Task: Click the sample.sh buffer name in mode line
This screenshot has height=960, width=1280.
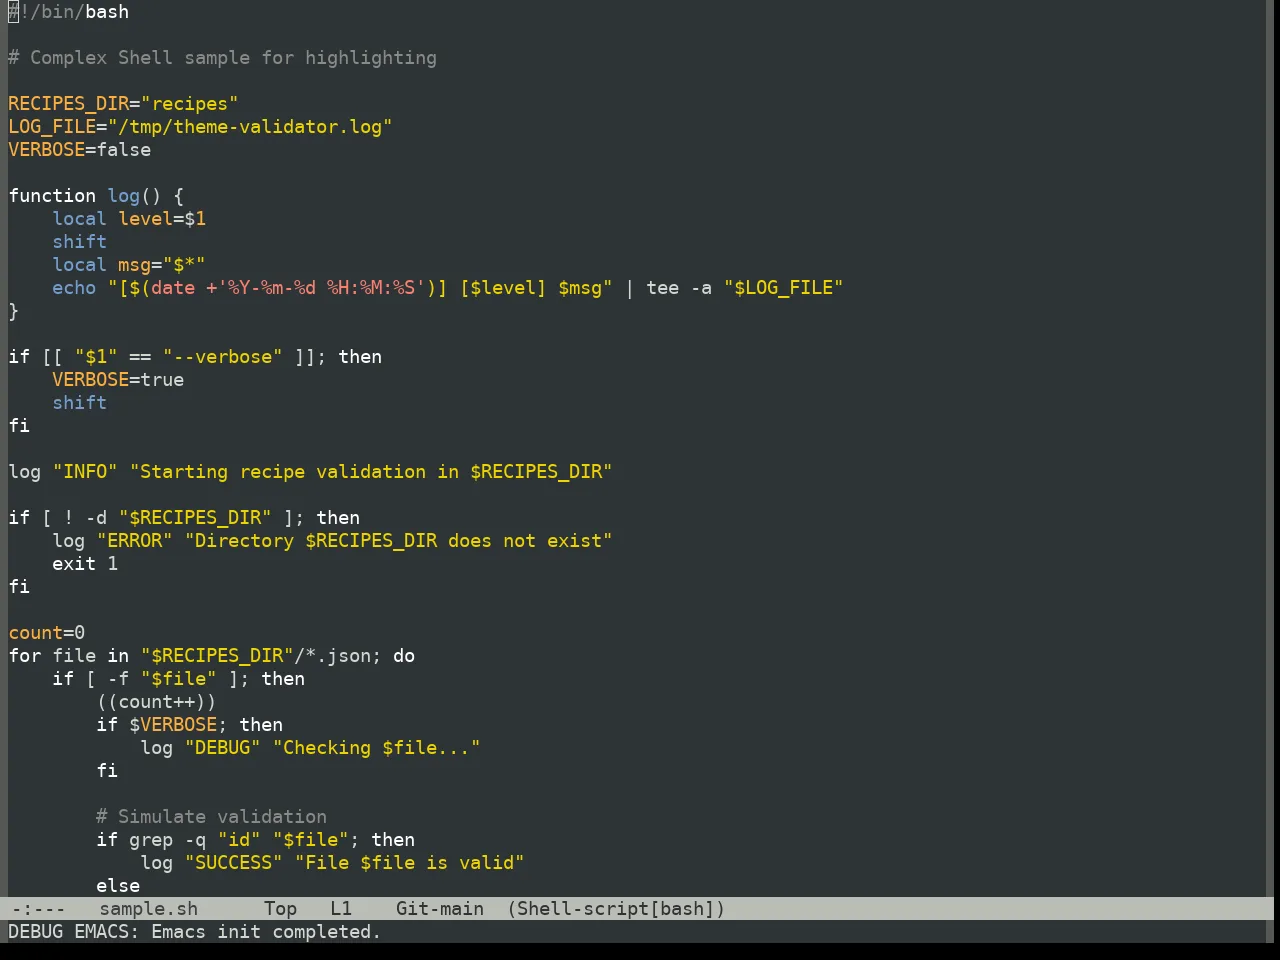Action: 149,909
